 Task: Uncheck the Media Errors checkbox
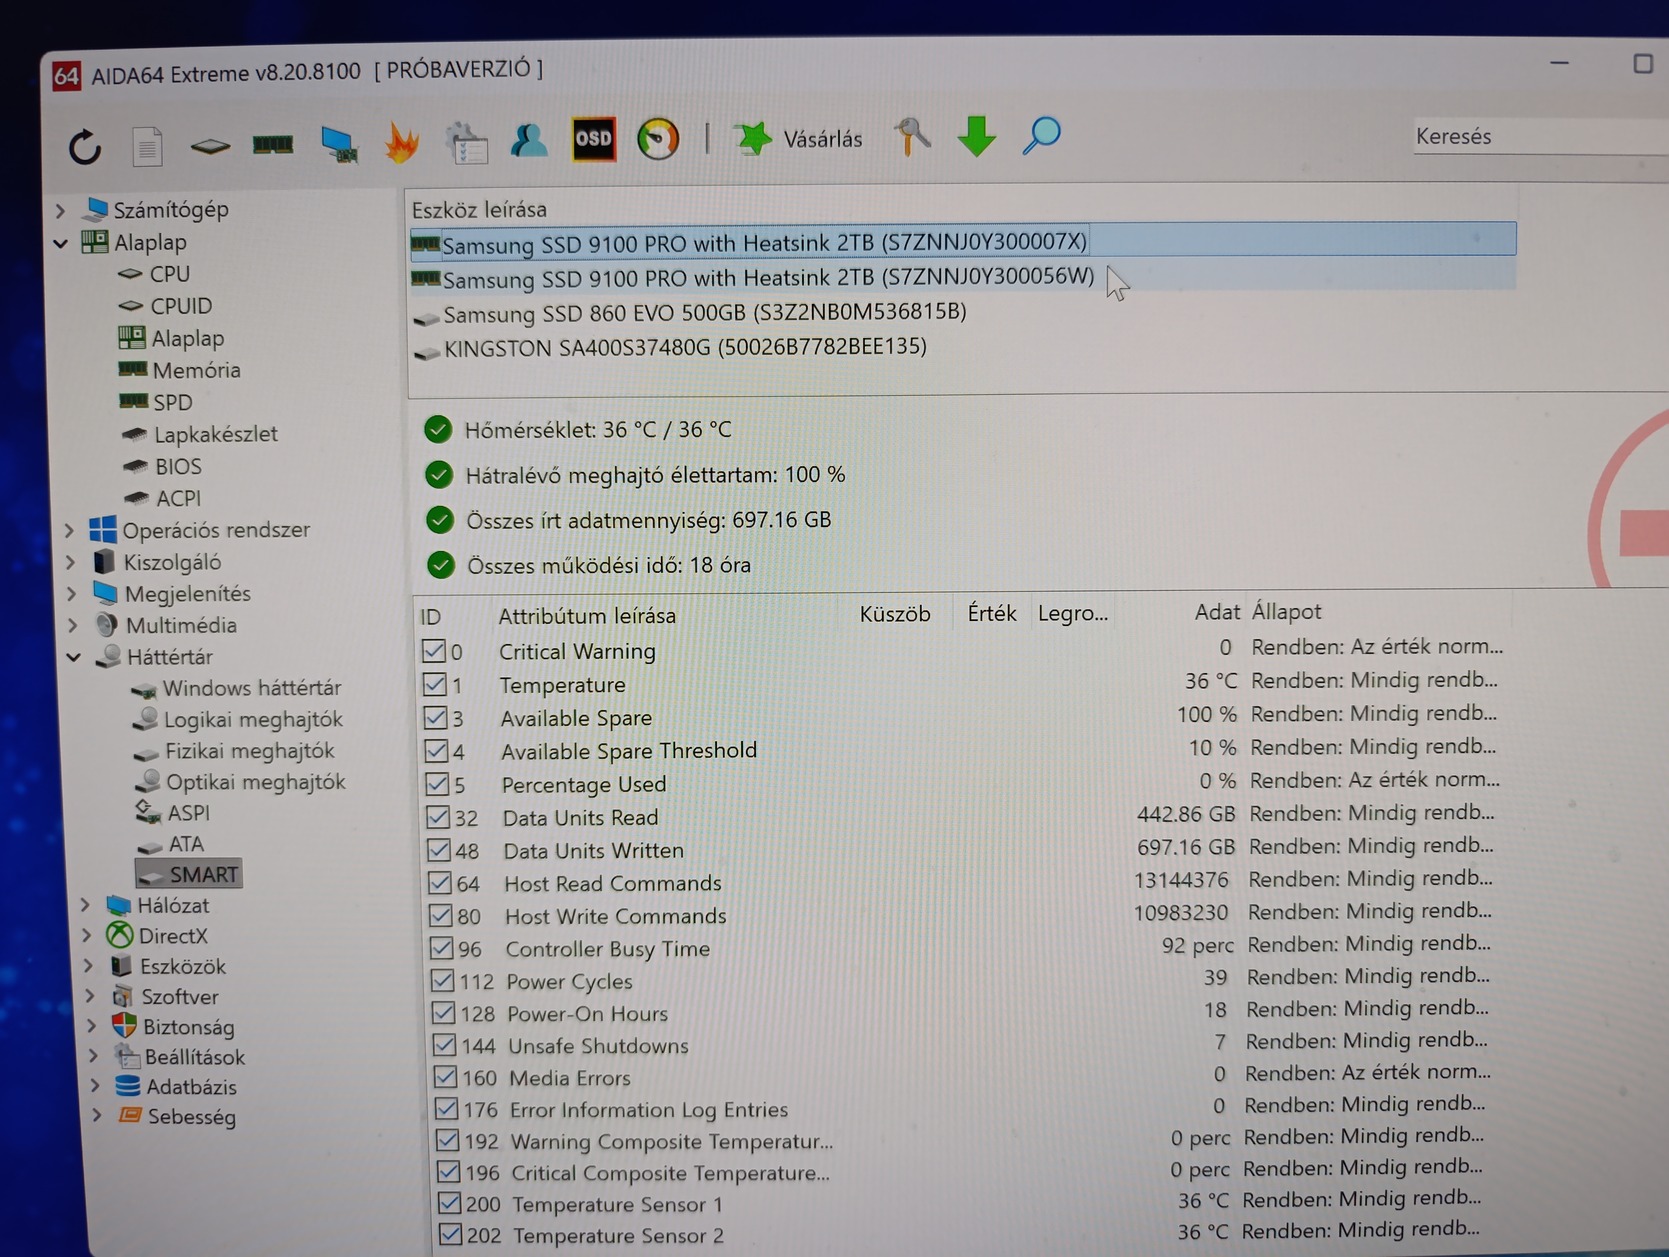[445, 1077]
